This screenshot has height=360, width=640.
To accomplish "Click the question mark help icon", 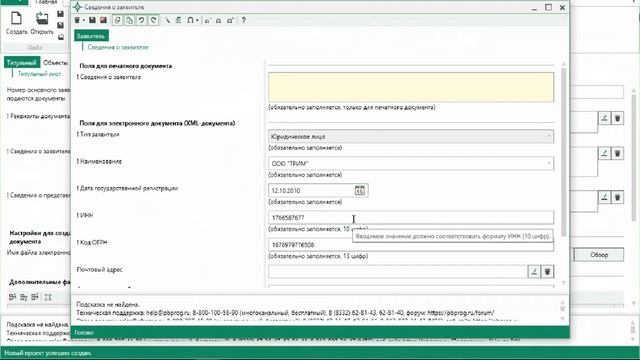I will [x=243, y=20].
